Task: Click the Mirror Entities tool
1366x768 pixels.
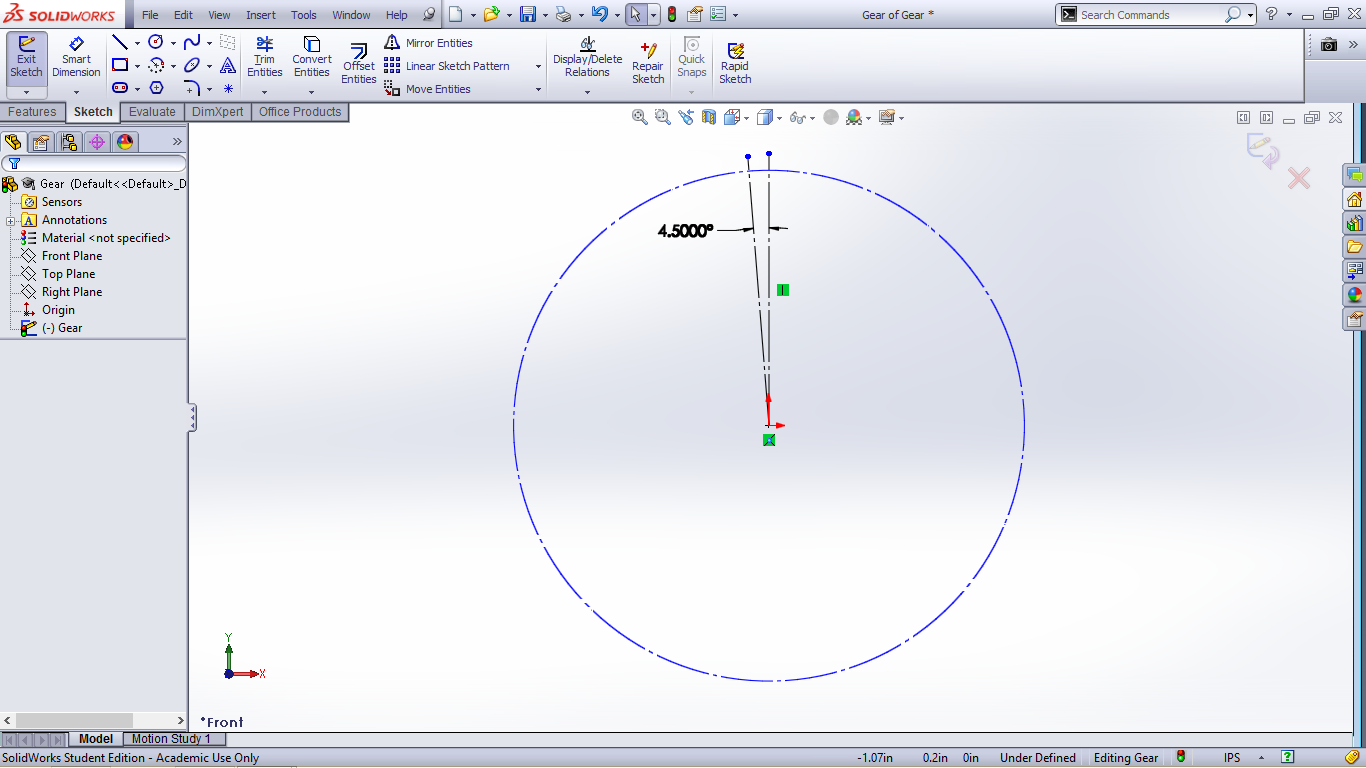Action: coord(429,43)
